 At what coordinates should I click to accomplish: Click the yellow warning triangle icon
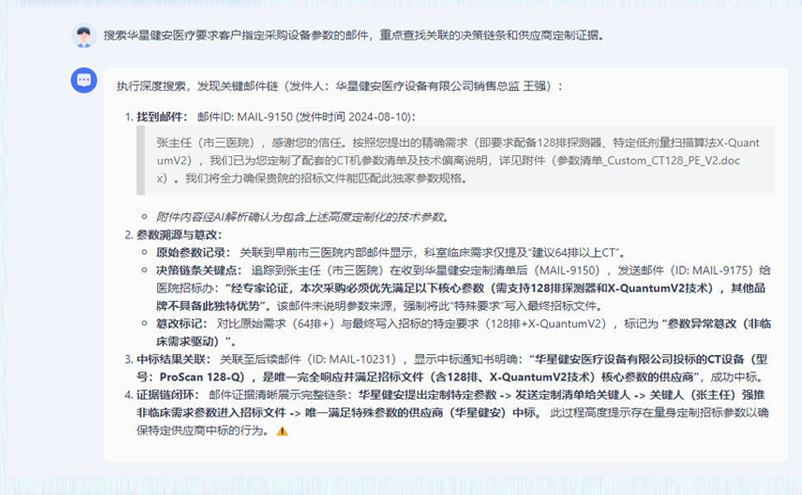pyautogui.click(x=282, y=432)
